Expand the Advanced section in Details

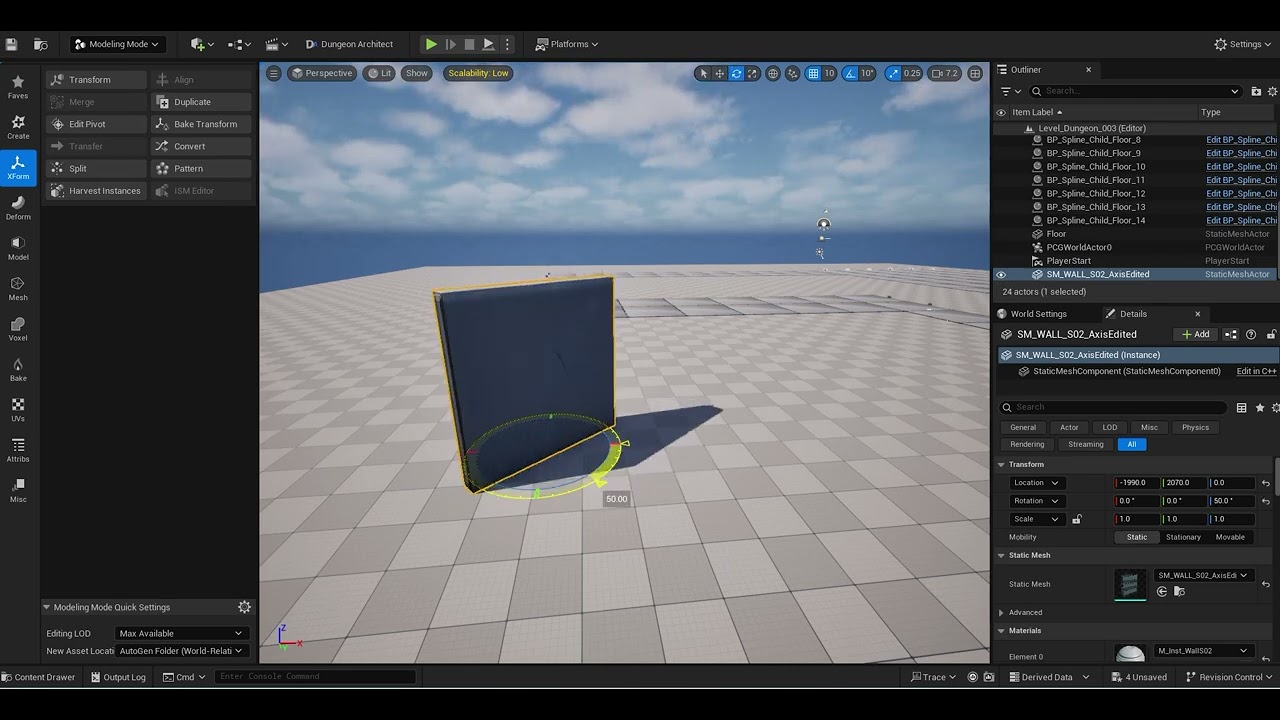(x=1001, y=612)
